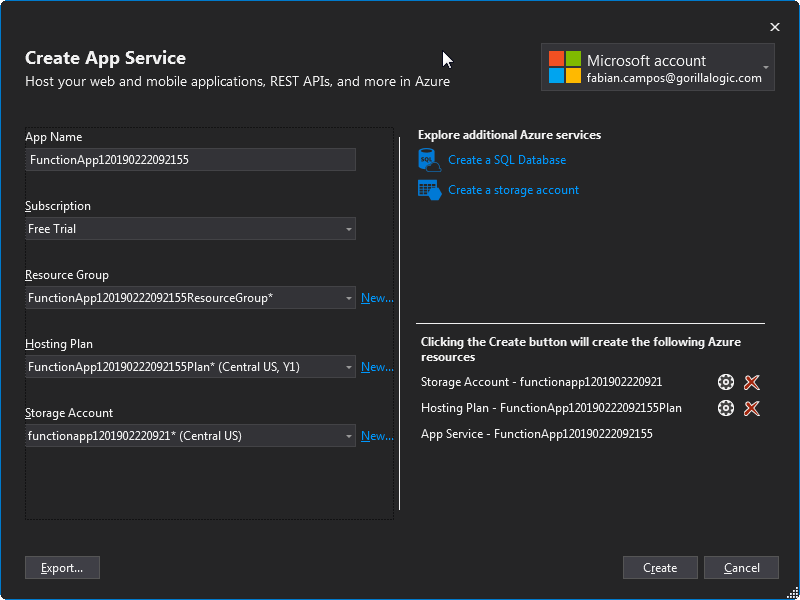
Task: Click the Explore additional Azure services heading
Action: pyautogui.click(x=509, y=135)
